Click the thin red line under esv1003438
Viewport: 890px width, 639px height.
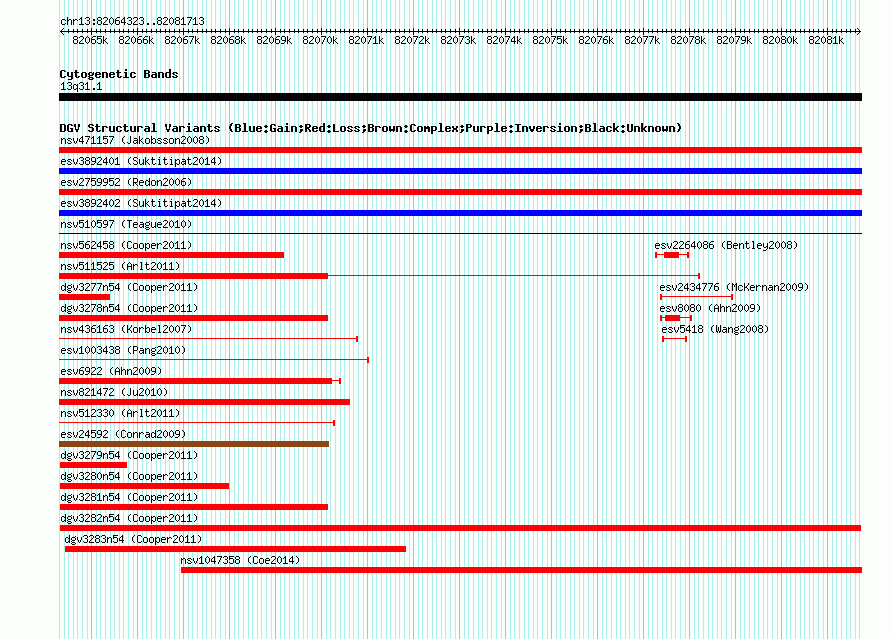click(214, 360)
